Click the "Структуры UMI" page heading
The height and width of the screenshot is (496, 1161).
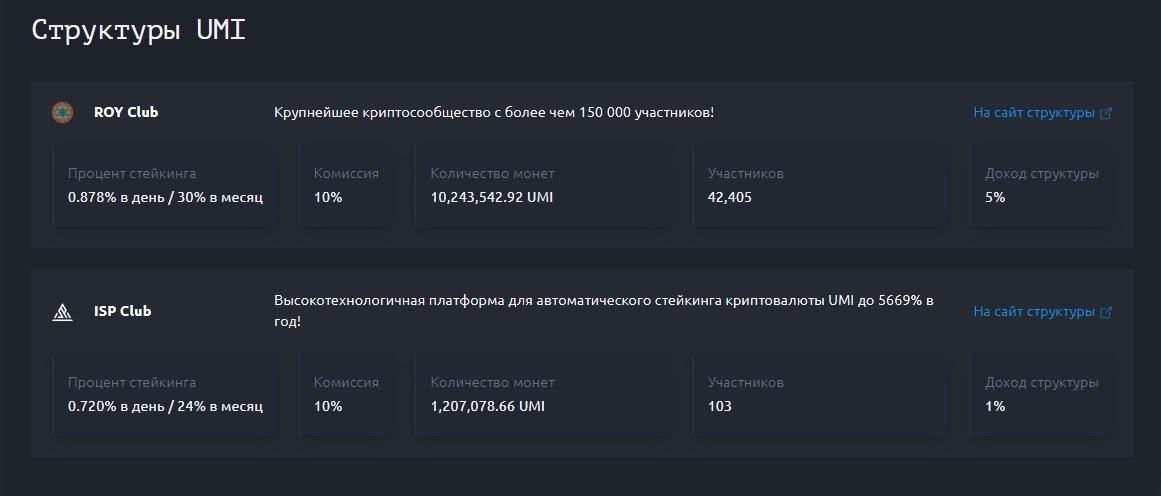(138, 30)
